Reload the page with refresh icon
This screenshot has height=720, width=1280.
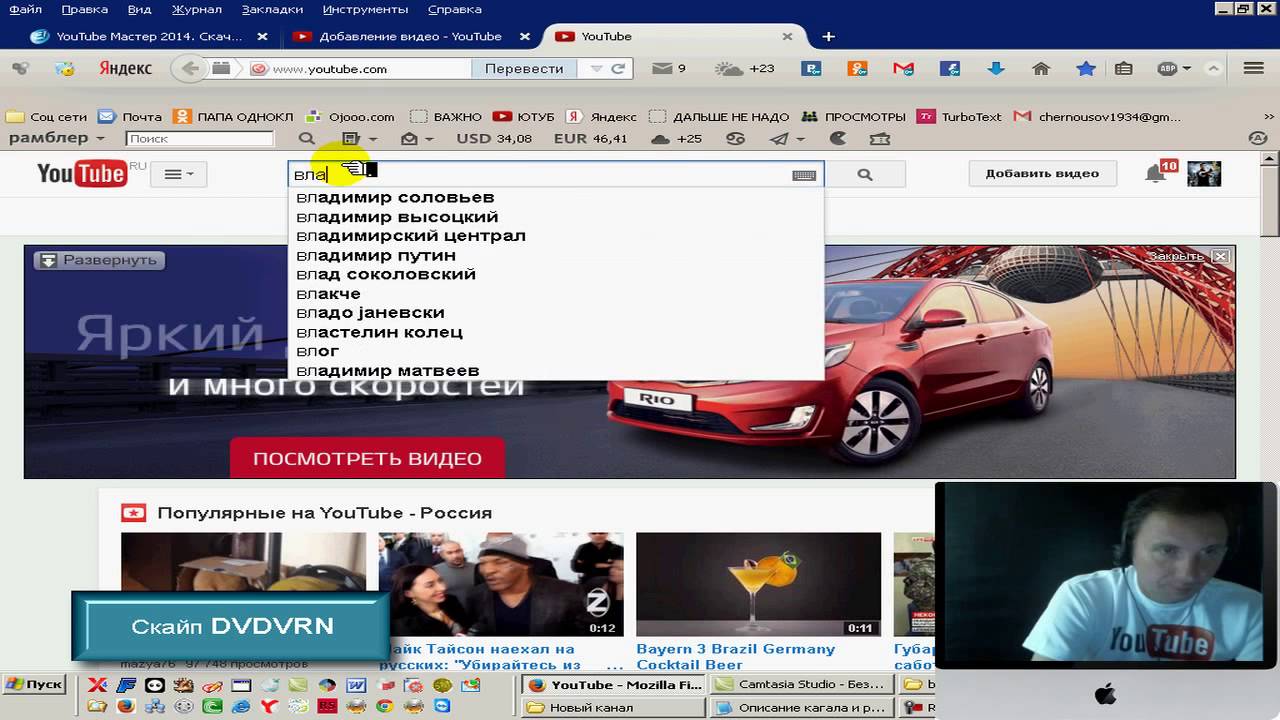[x=618, y=69]
